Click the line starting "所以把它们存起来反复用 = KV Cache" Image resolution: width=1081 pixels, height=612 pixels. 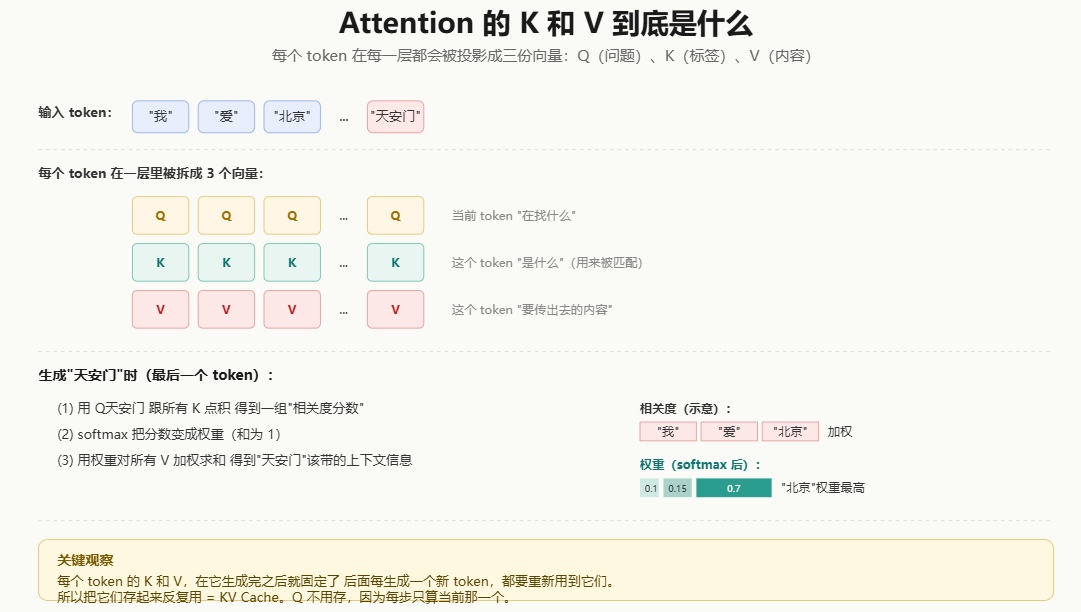285,597
